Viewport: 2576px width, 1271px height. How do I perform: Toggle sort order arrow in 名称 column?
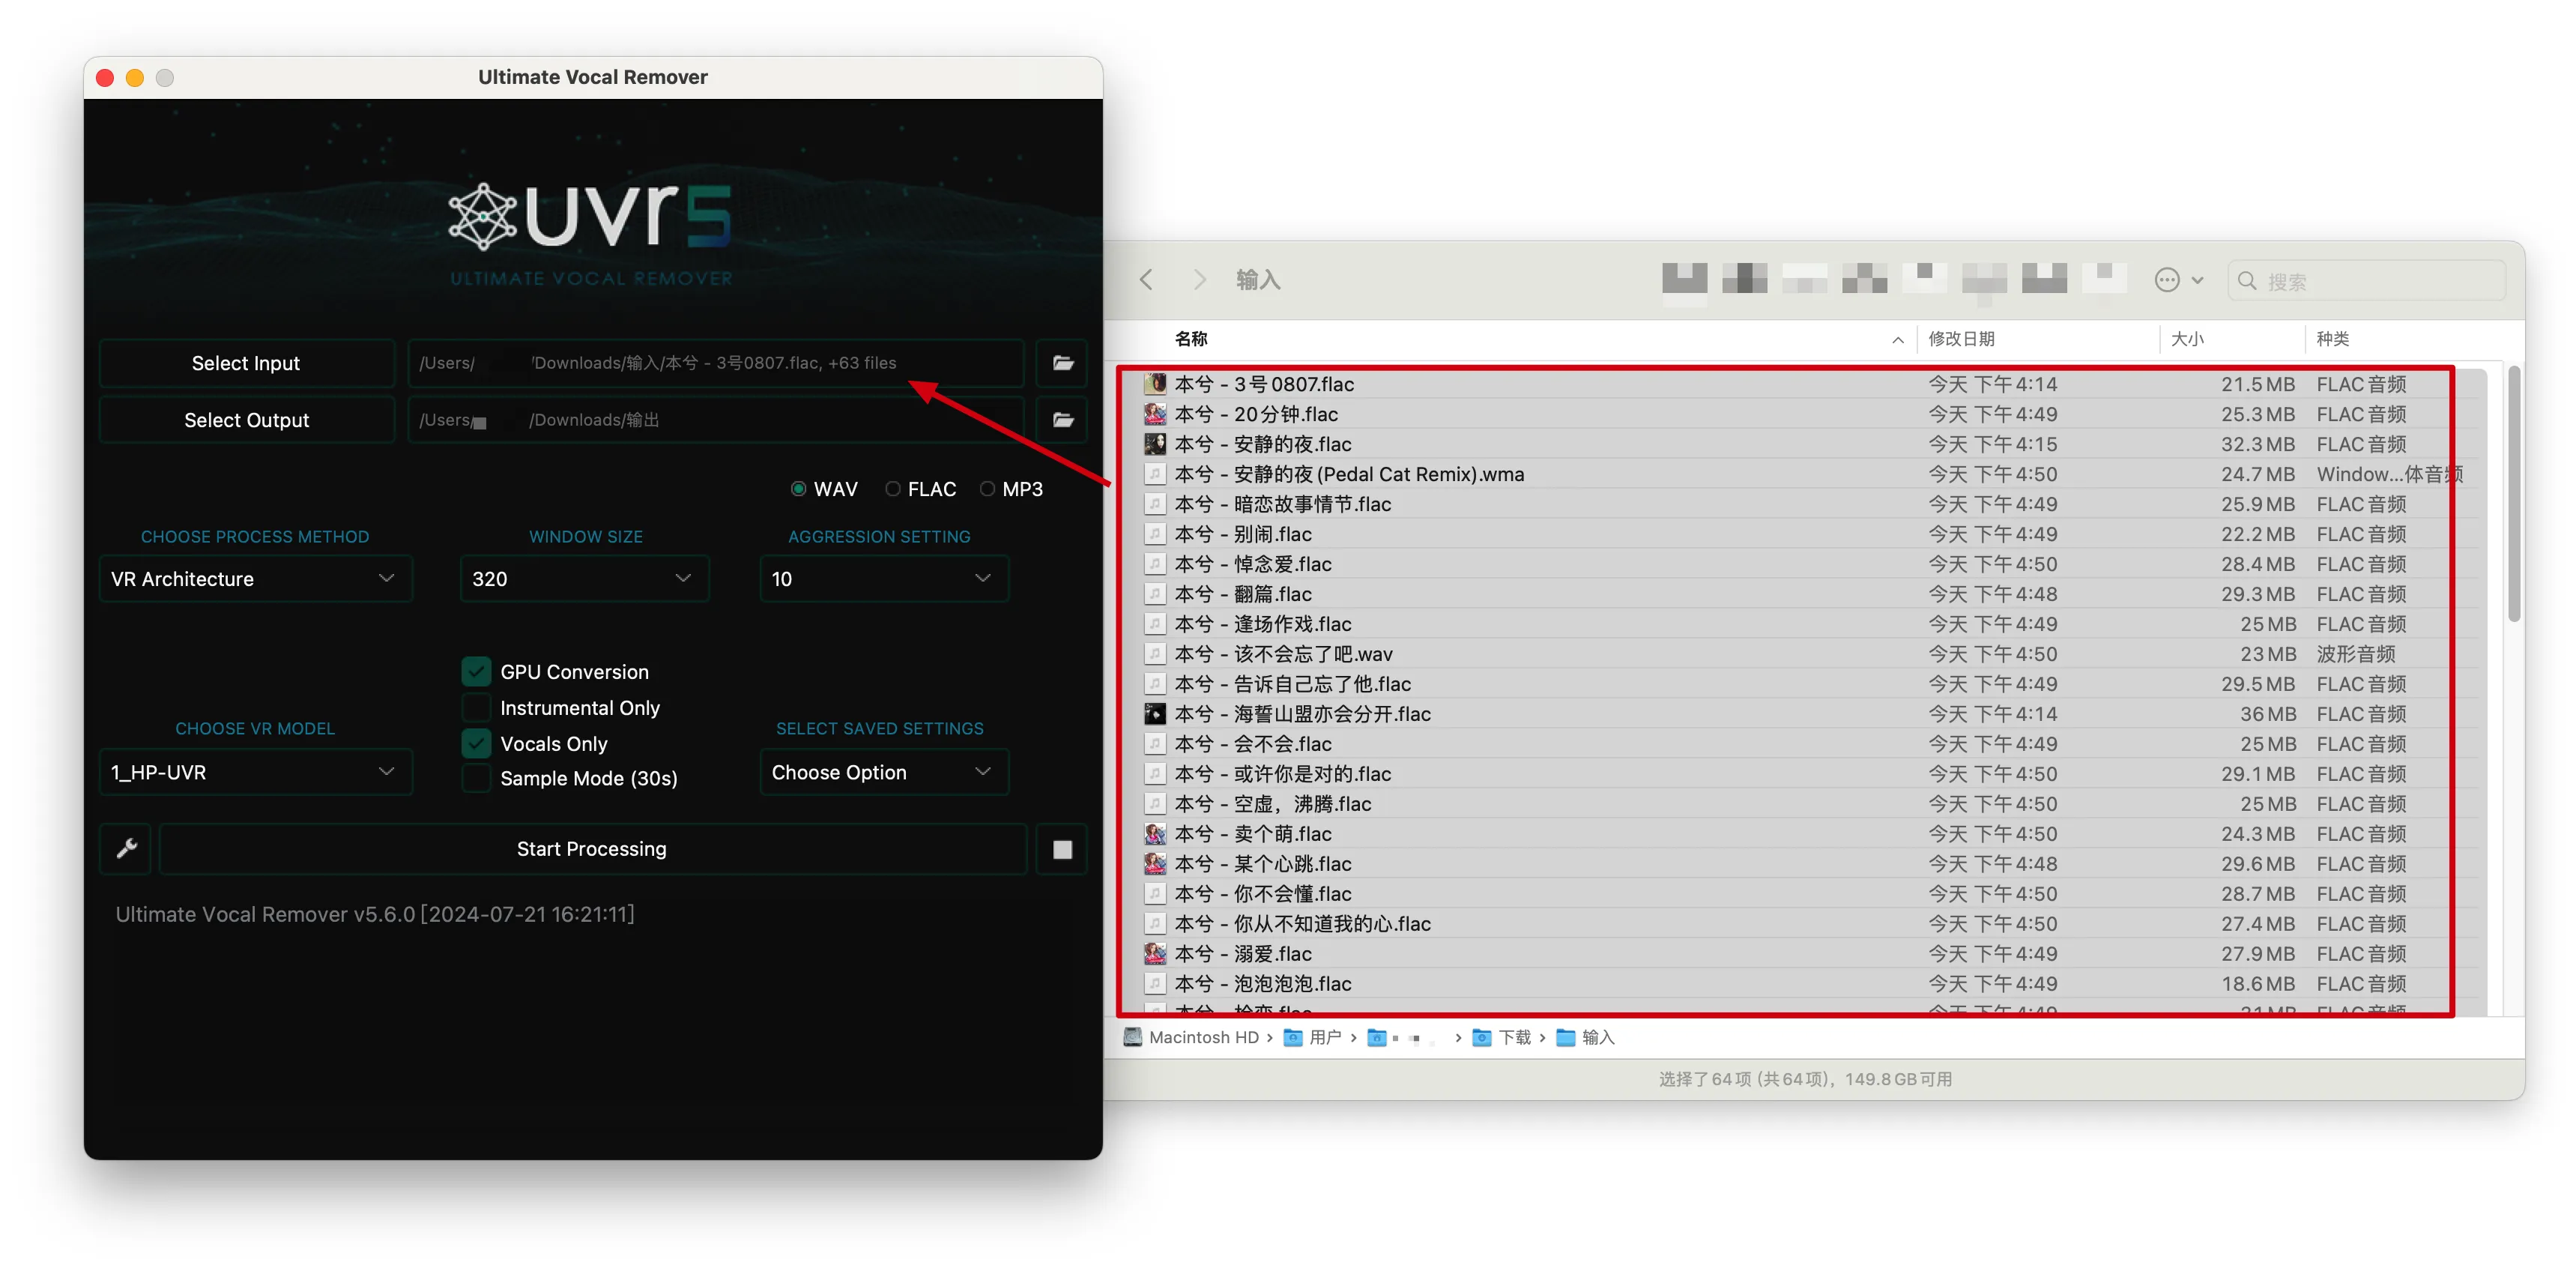tap(1897, 340)
